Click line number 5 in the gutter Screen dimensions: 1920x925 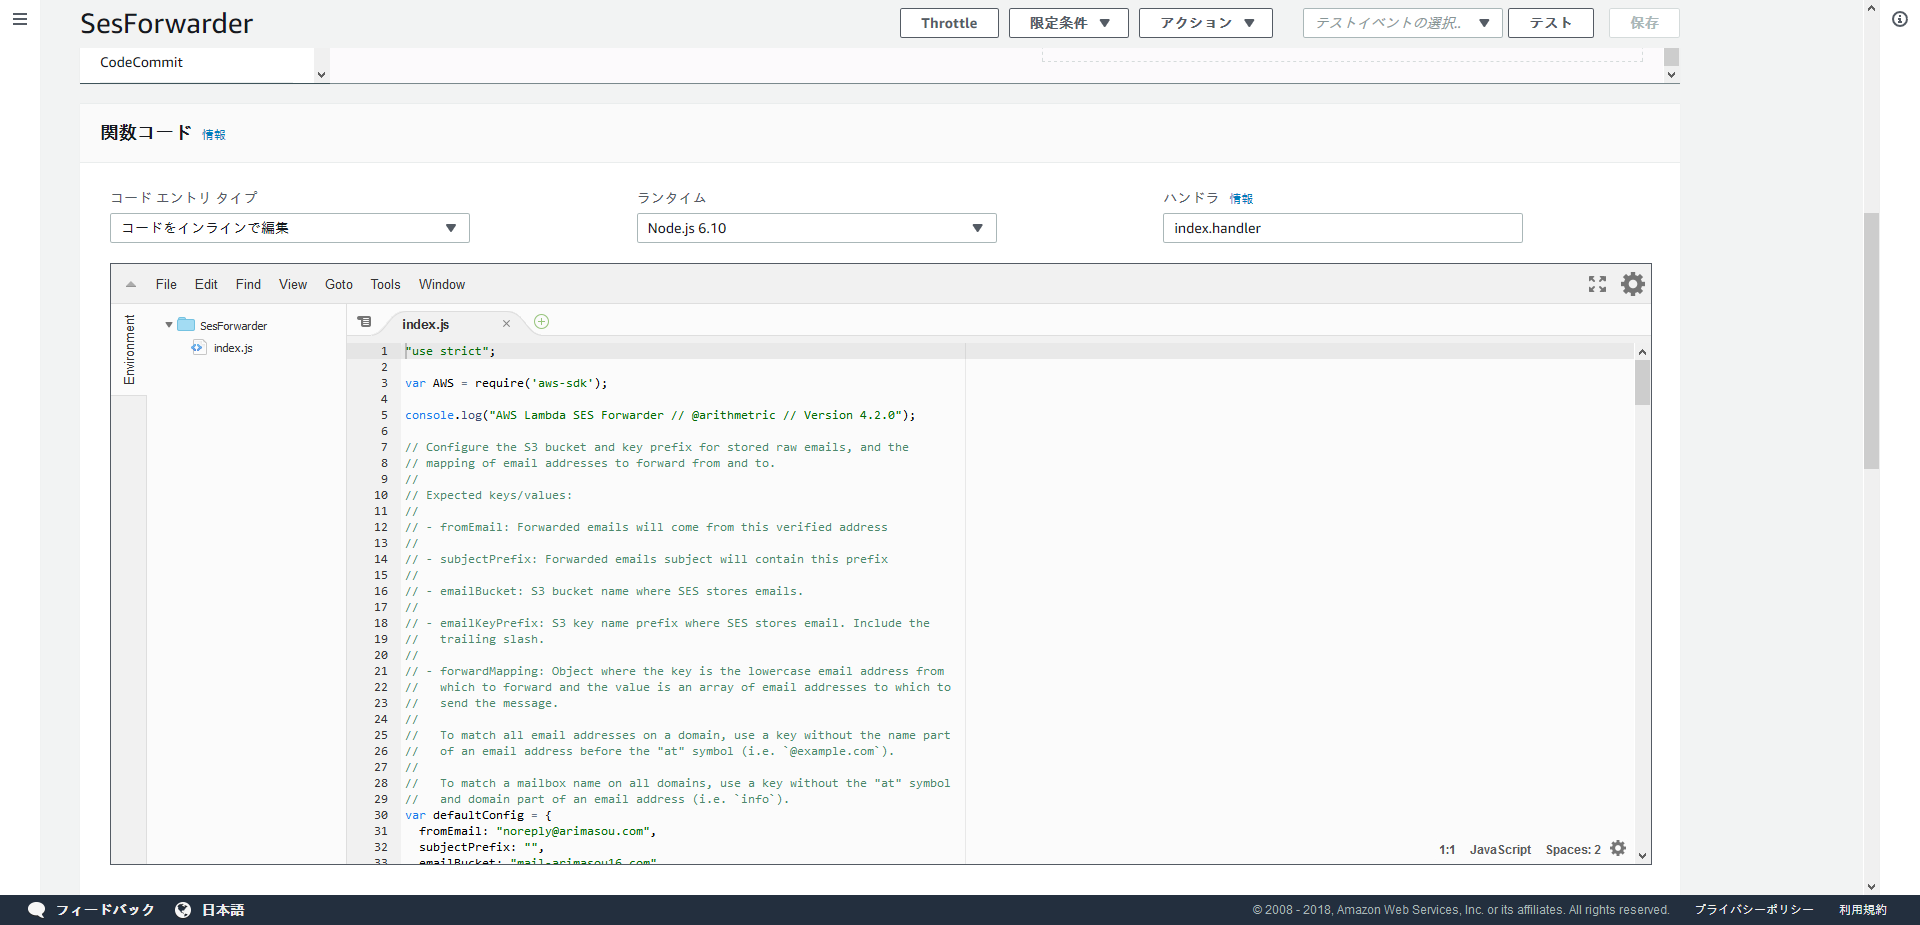[x=384, y=415]
